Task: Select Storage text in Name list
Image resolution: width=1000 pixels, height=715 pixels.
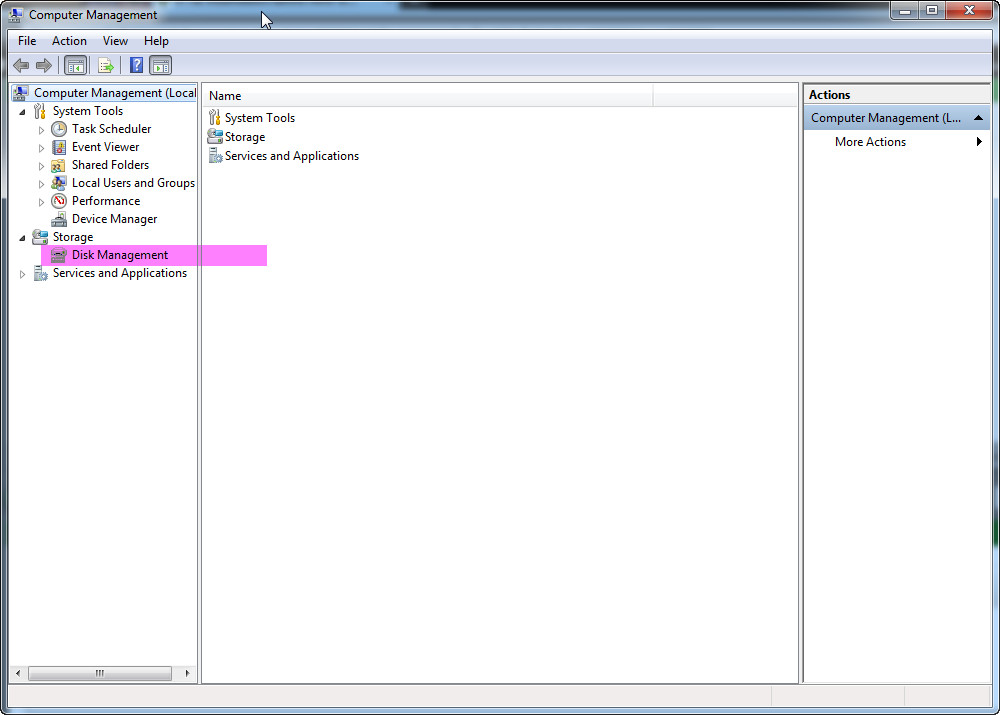Action: [245, 137]
